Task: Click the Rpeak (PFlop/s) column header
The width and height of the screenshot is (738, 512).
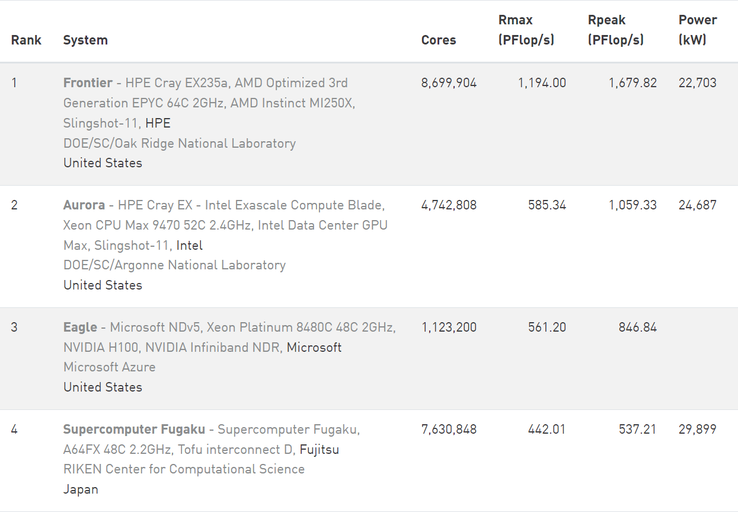Action: point(615,30)
